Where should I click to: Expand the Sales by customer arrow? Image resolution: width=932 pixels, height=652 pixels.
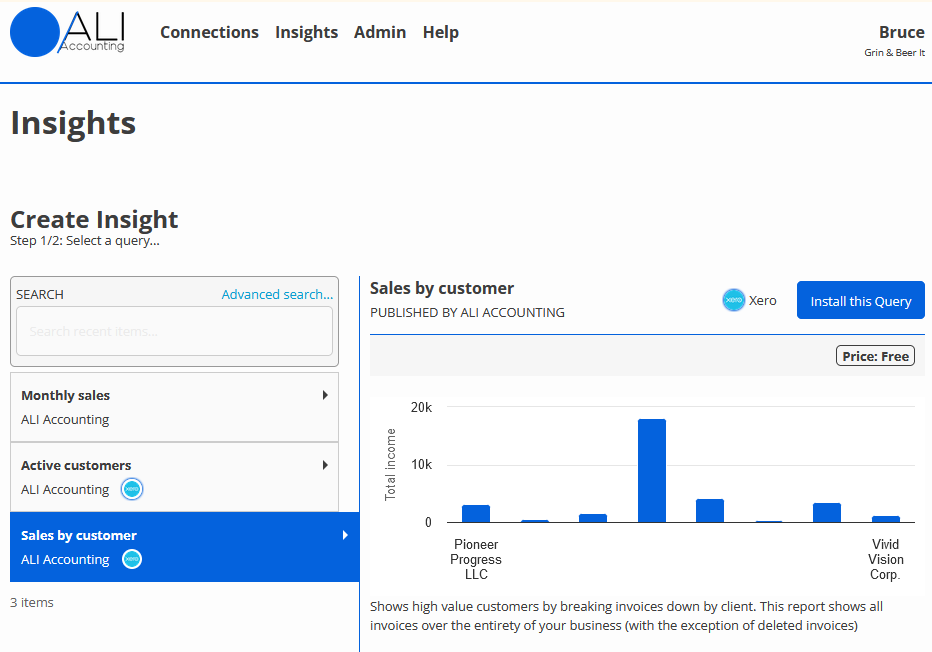(x=345, y=535)
